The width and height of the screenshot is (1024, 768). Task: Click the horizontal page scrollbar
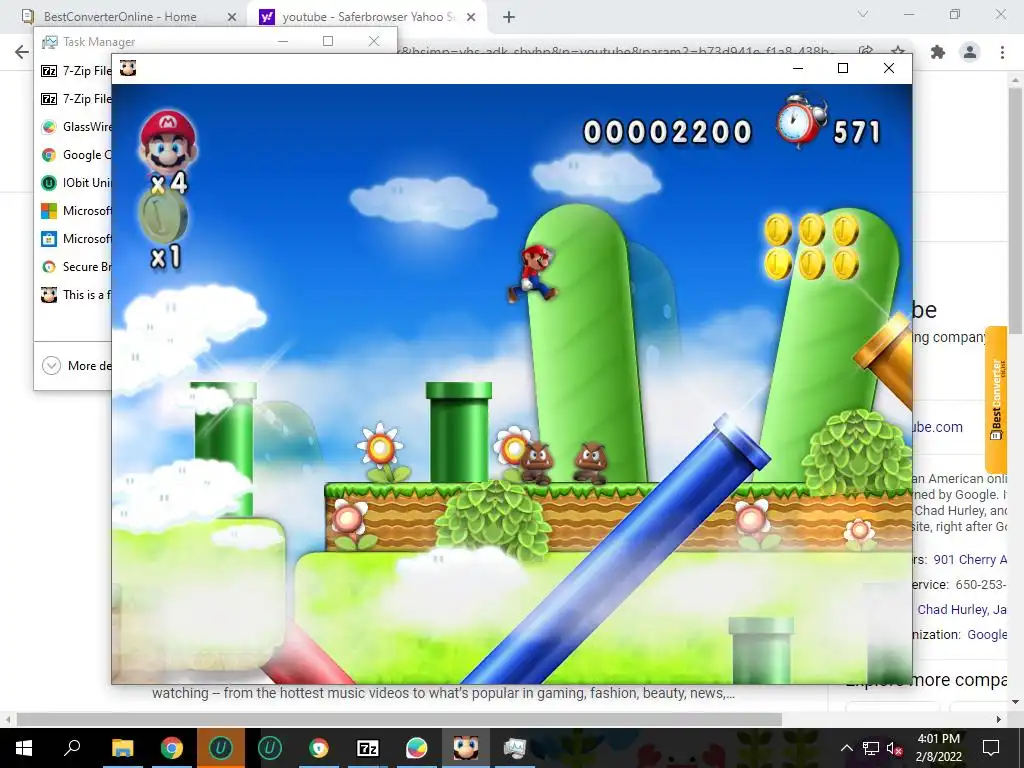399,719
